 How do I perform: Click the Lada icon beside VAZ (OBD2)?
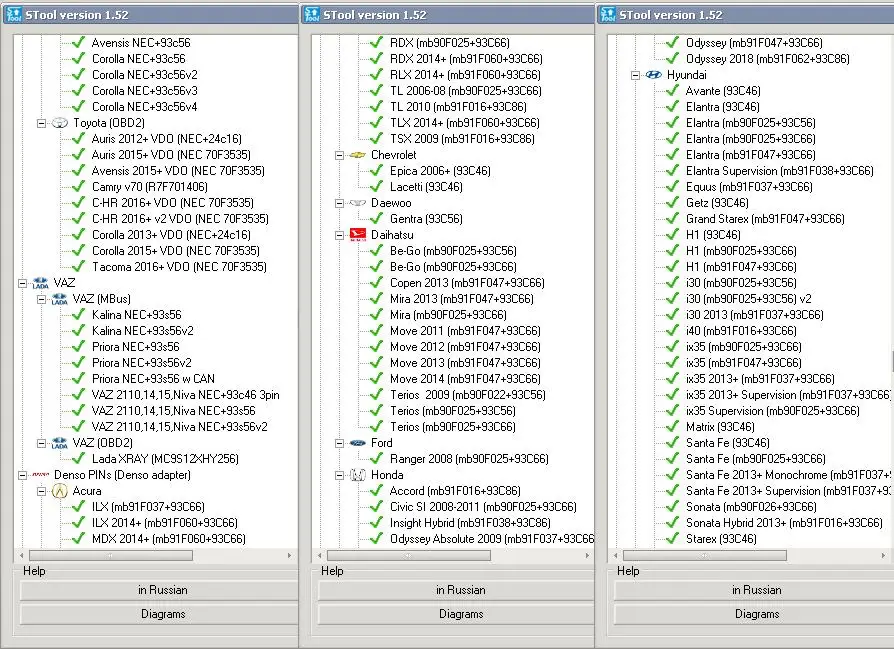[60, 443]
